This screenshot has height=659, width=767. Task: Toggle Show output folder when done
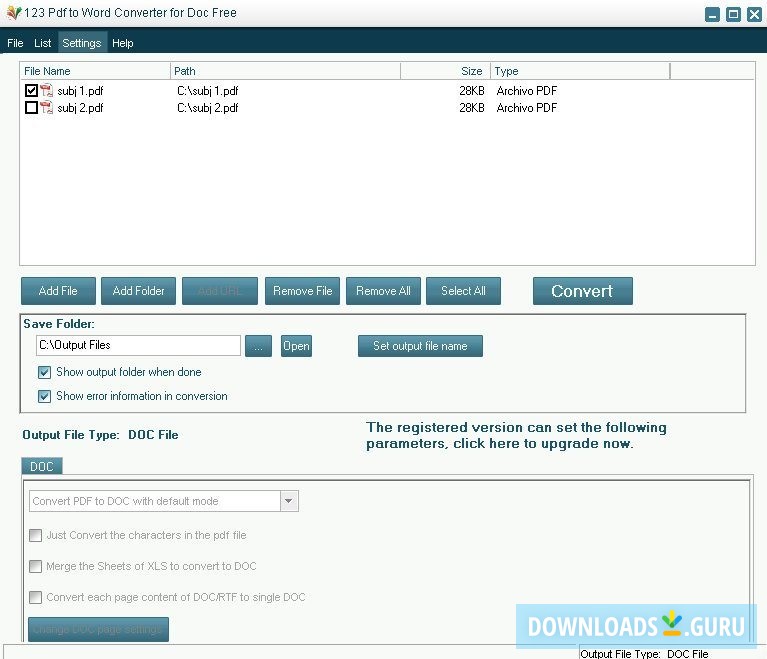[x=44, y=372]
